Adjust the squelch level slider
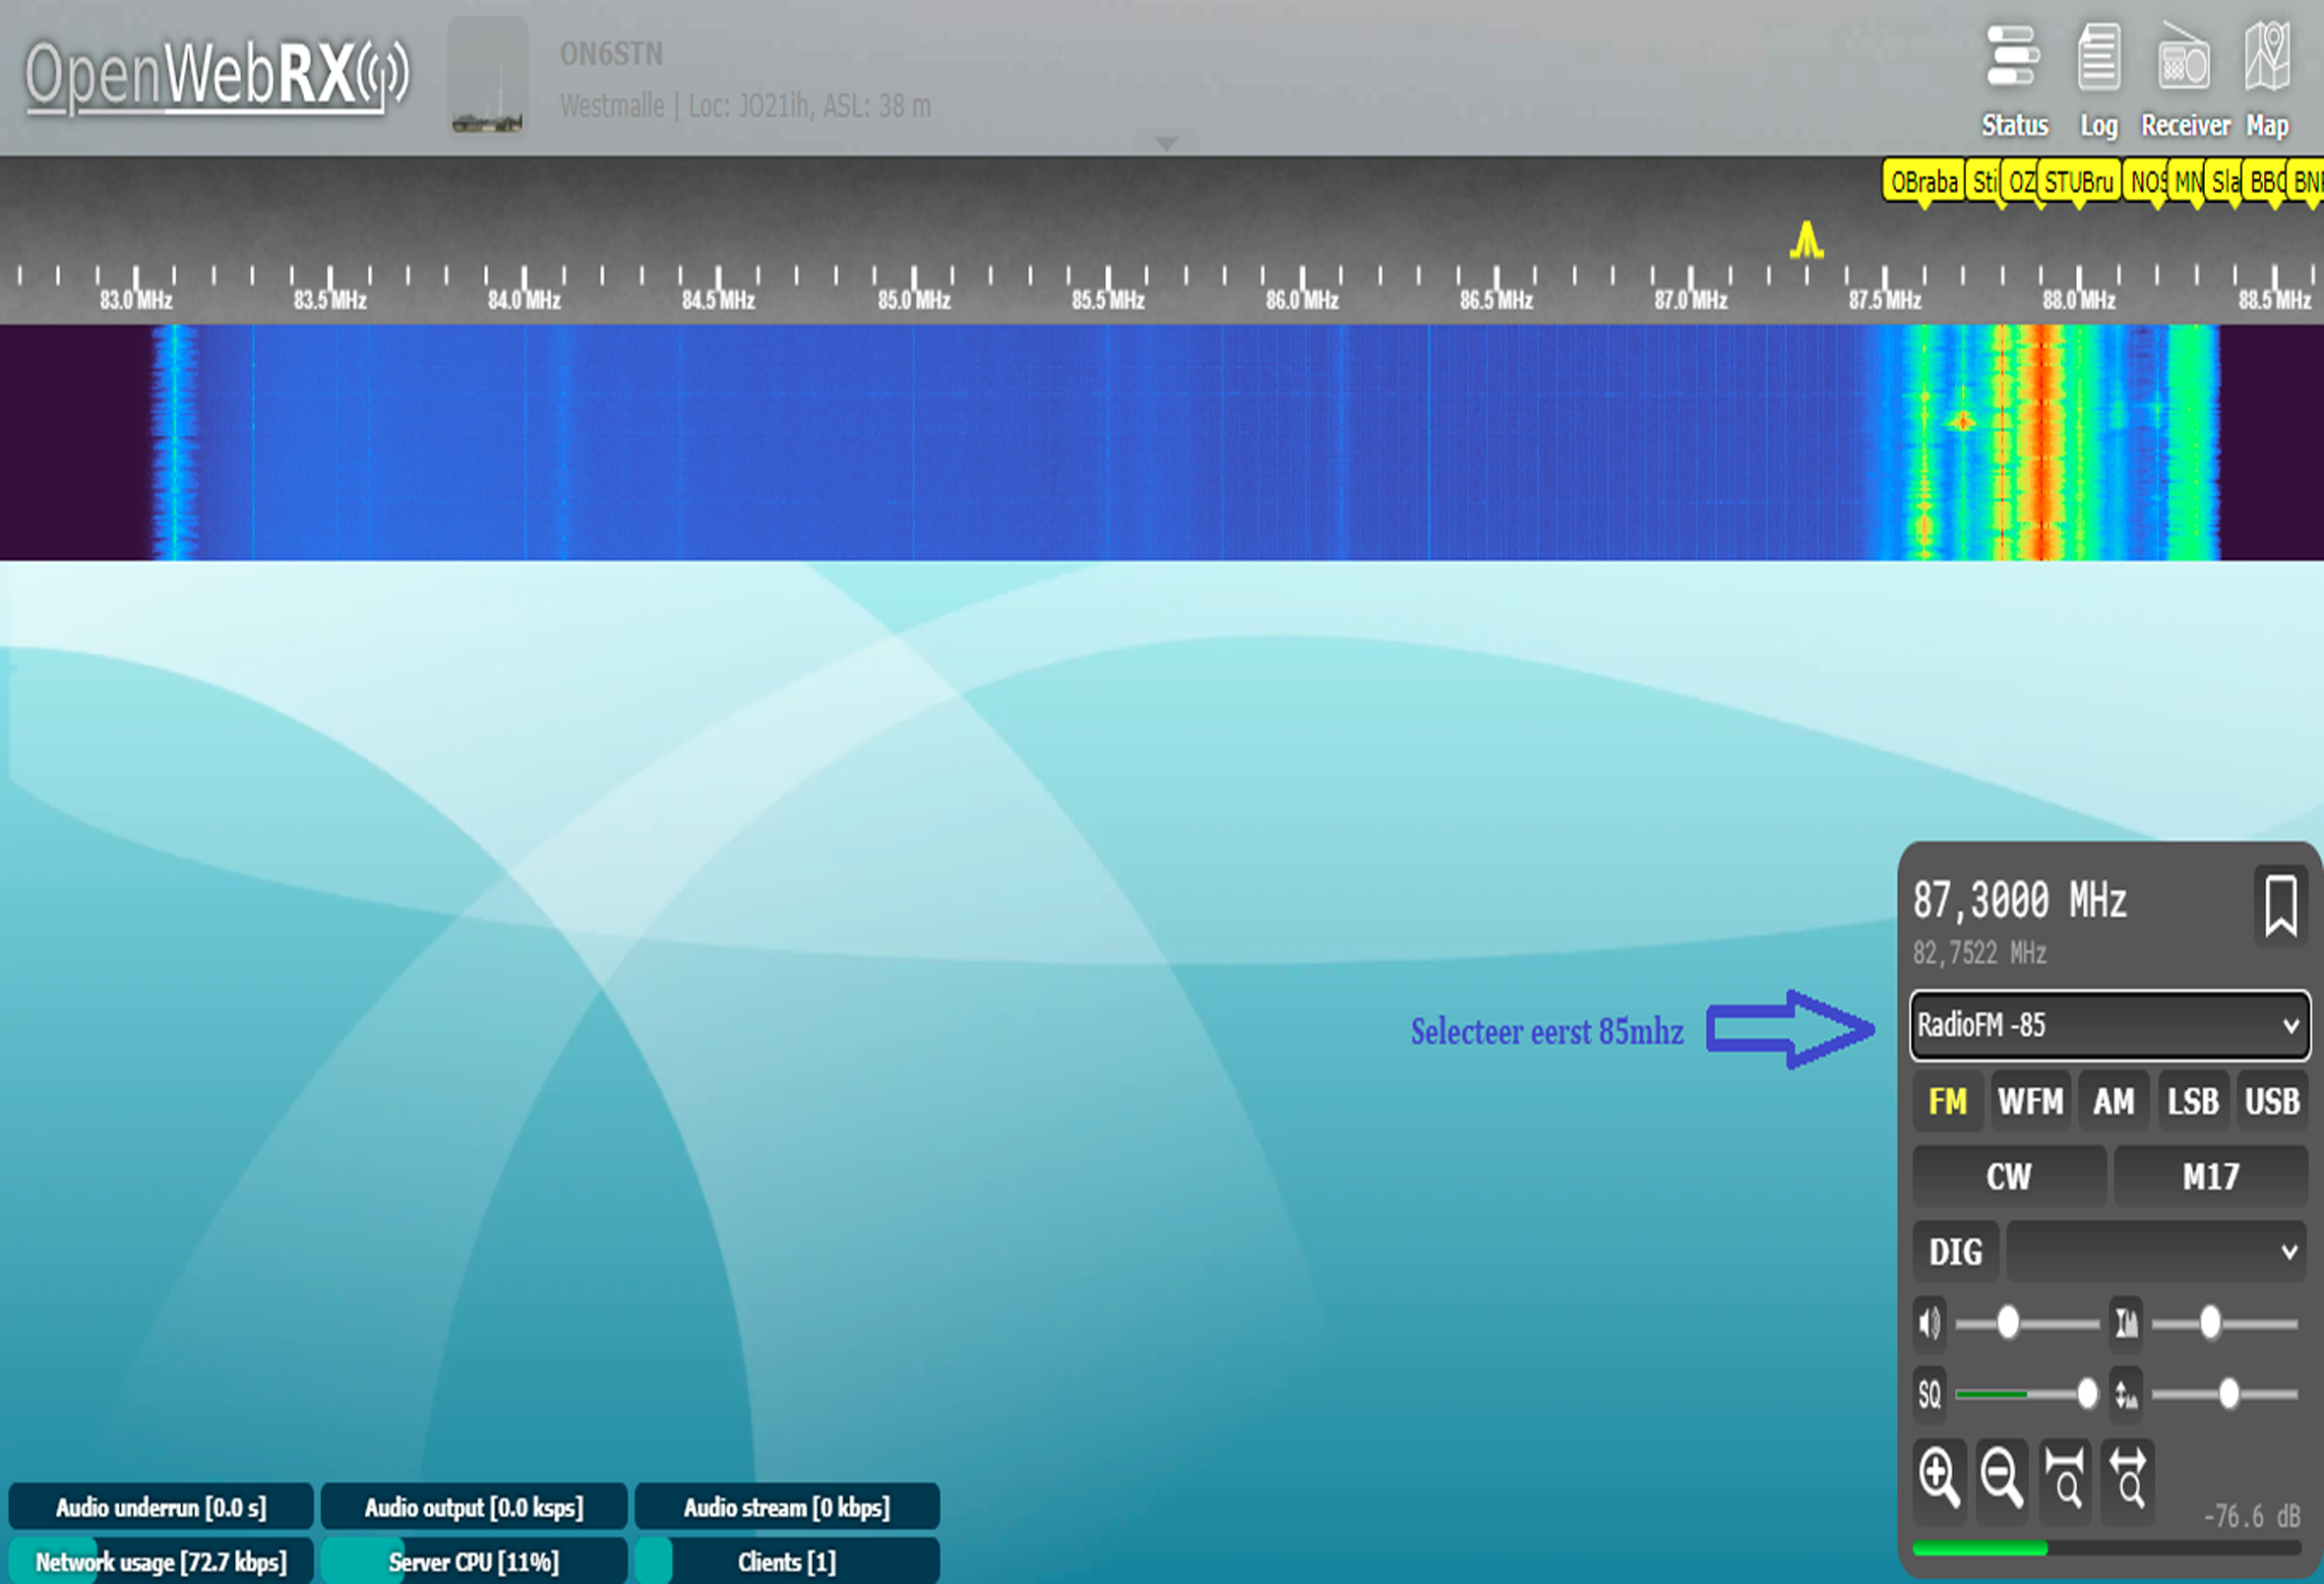Image resolution: width=2324 pixels, height=1584 pixels. point(2027,1394)
